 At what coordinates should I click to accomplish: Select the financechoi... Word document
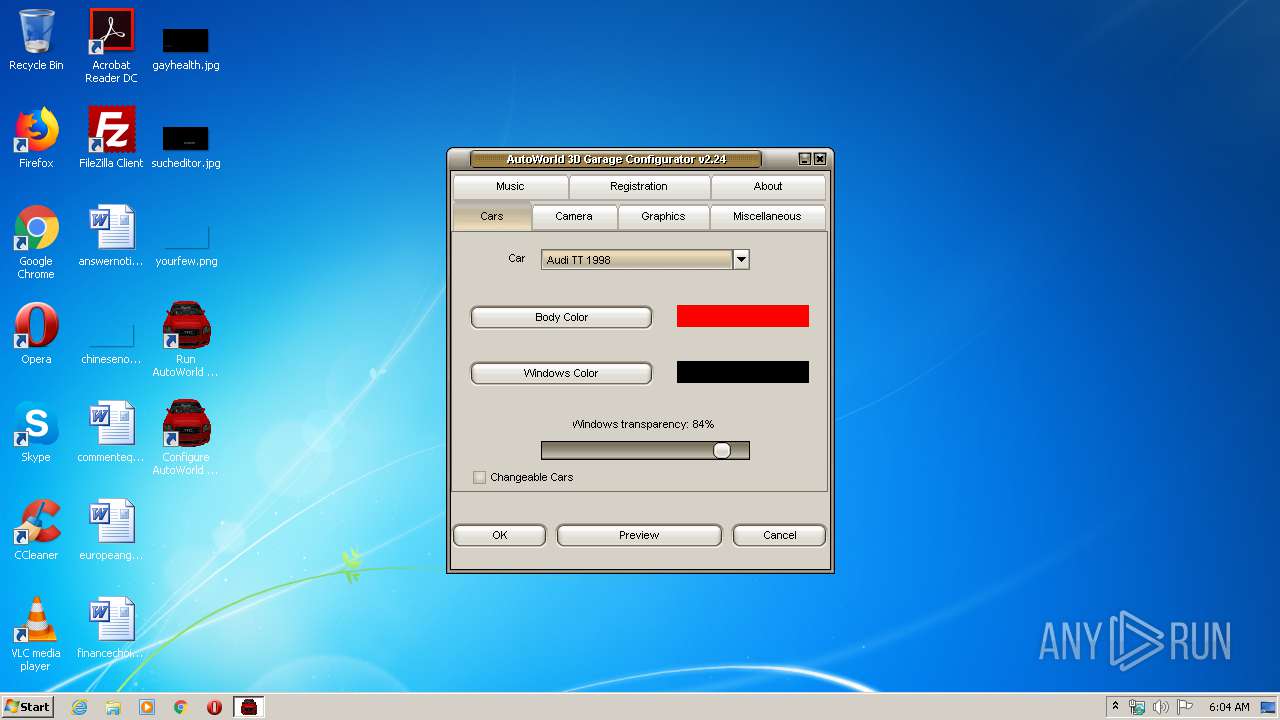pos(111,628)
